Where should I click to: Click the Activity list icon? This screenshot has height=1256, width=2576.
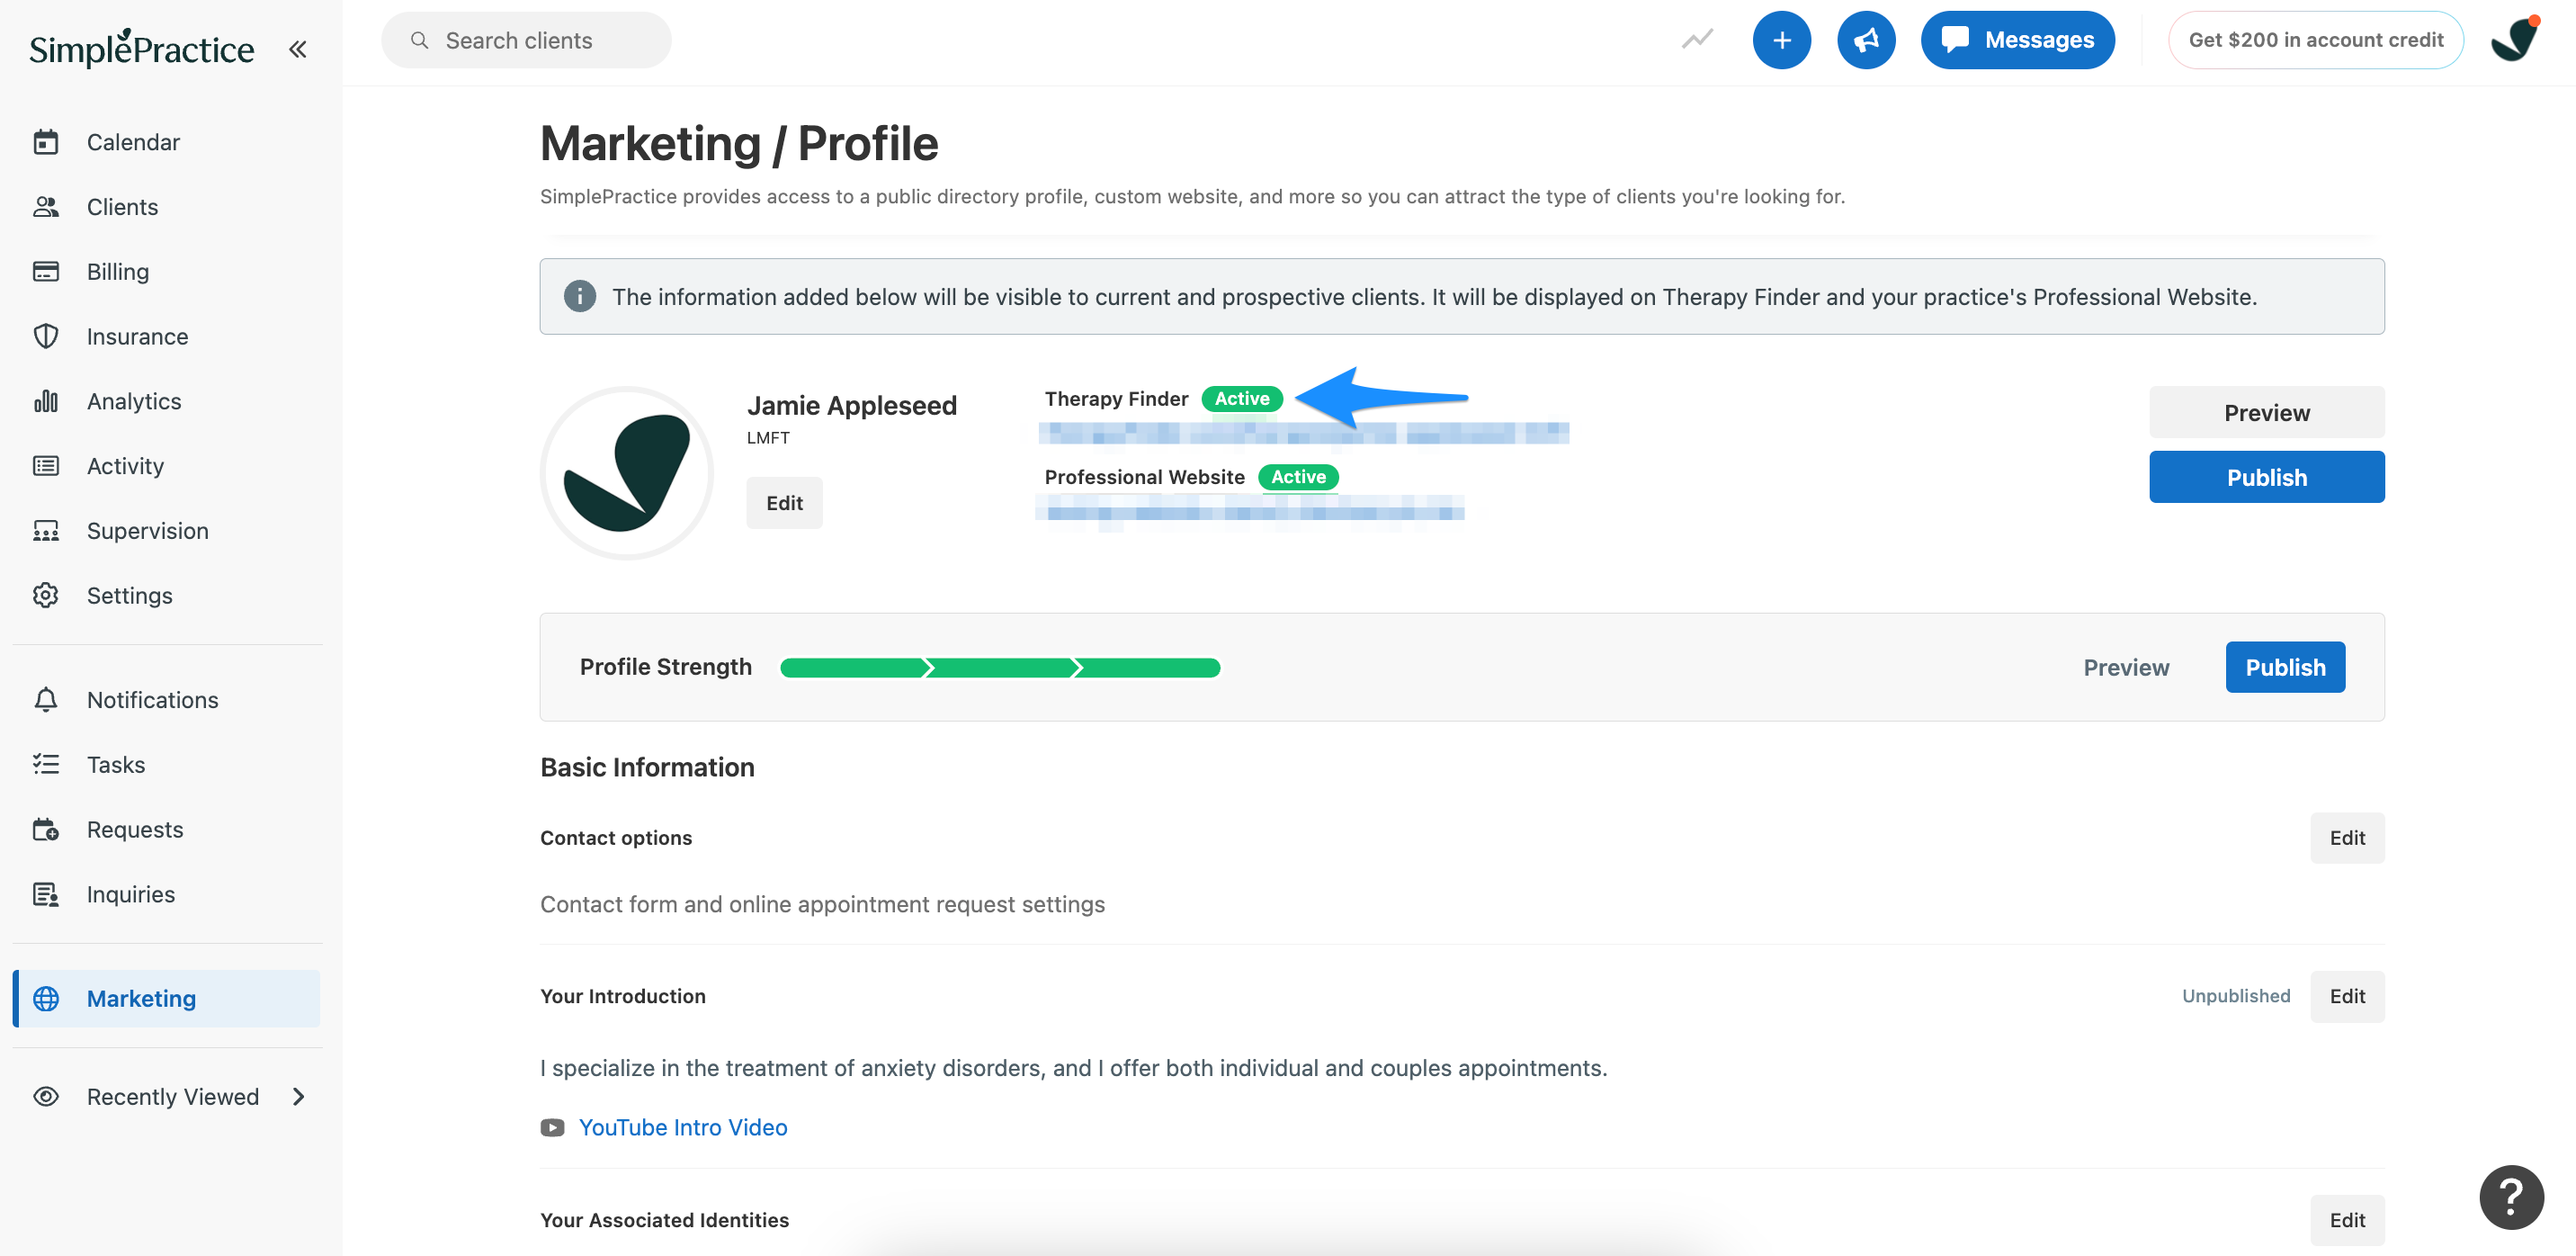46,466
